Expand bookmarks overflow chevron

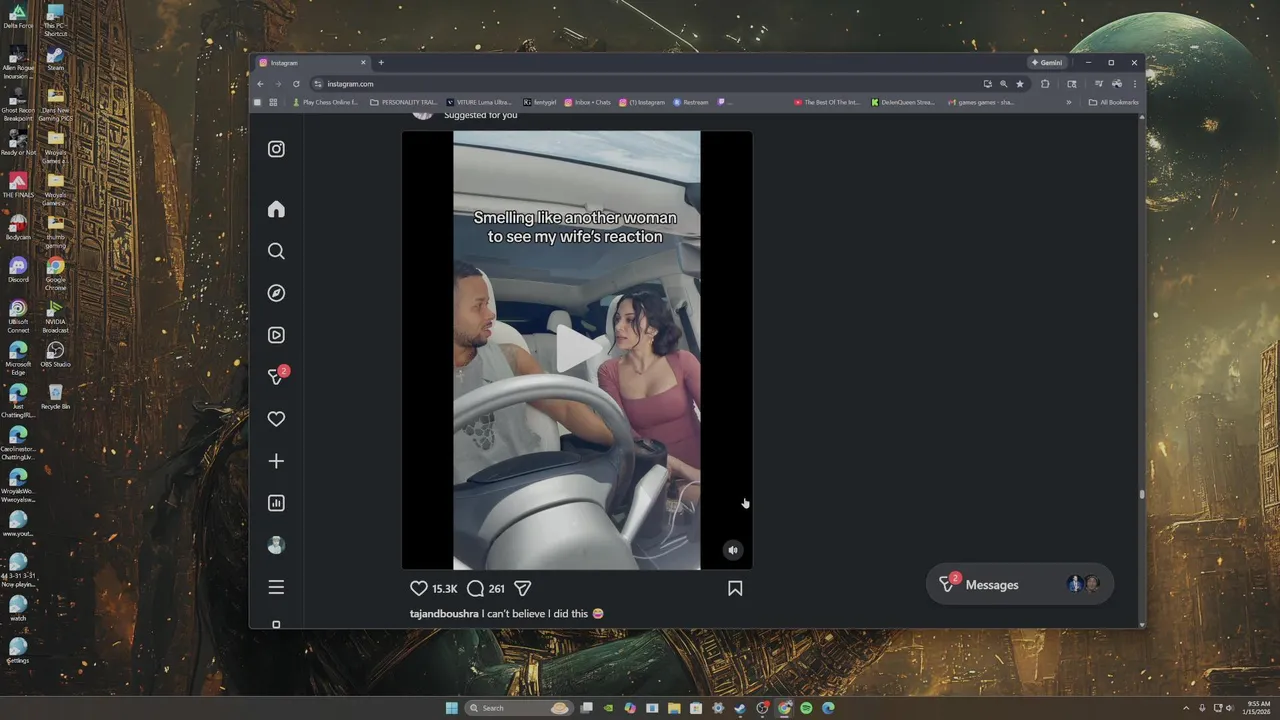[x=1068, y=102]
